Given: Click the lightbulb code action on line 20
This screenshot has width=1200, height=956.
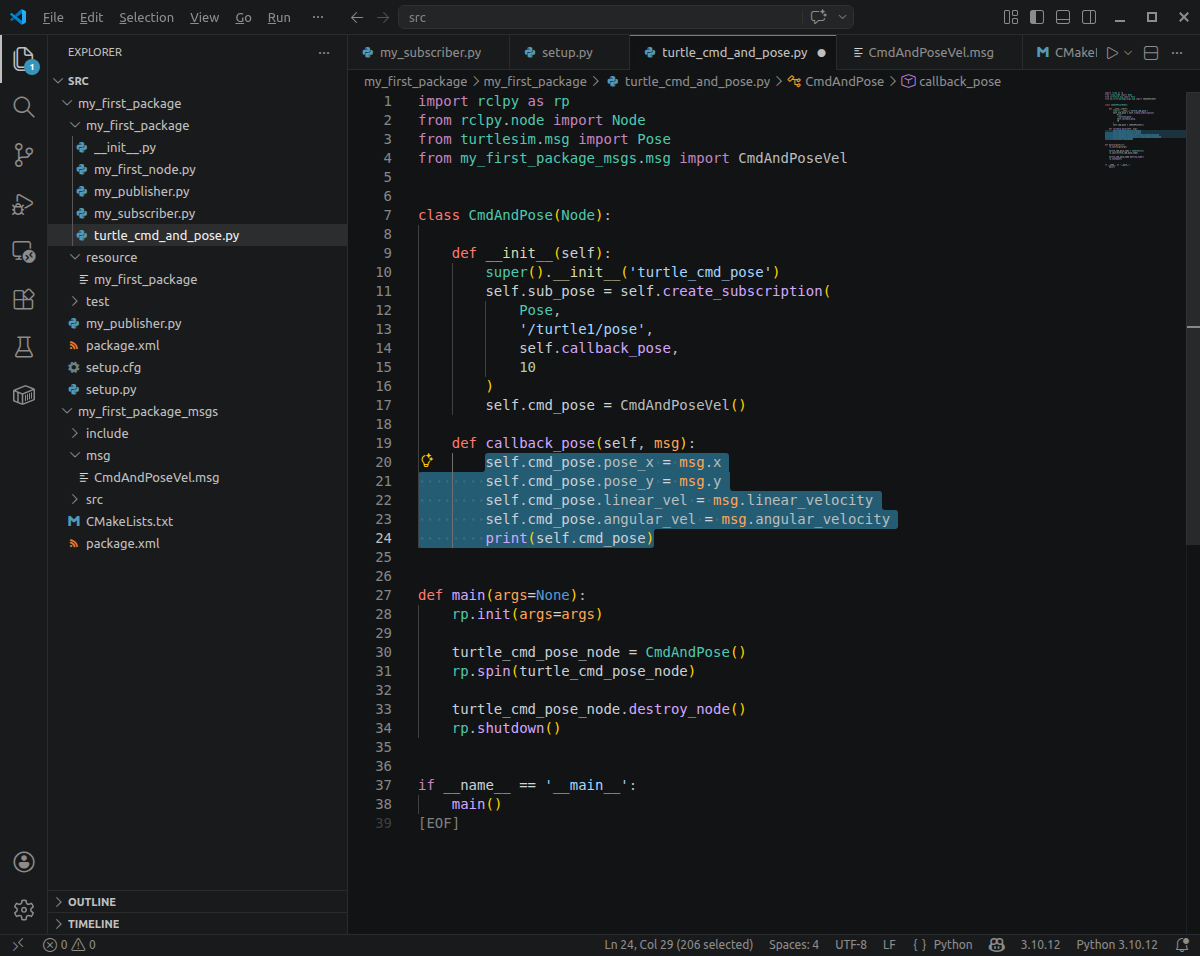Looking at the screenshot, I should pyautogui.click(x=427, y=461).
